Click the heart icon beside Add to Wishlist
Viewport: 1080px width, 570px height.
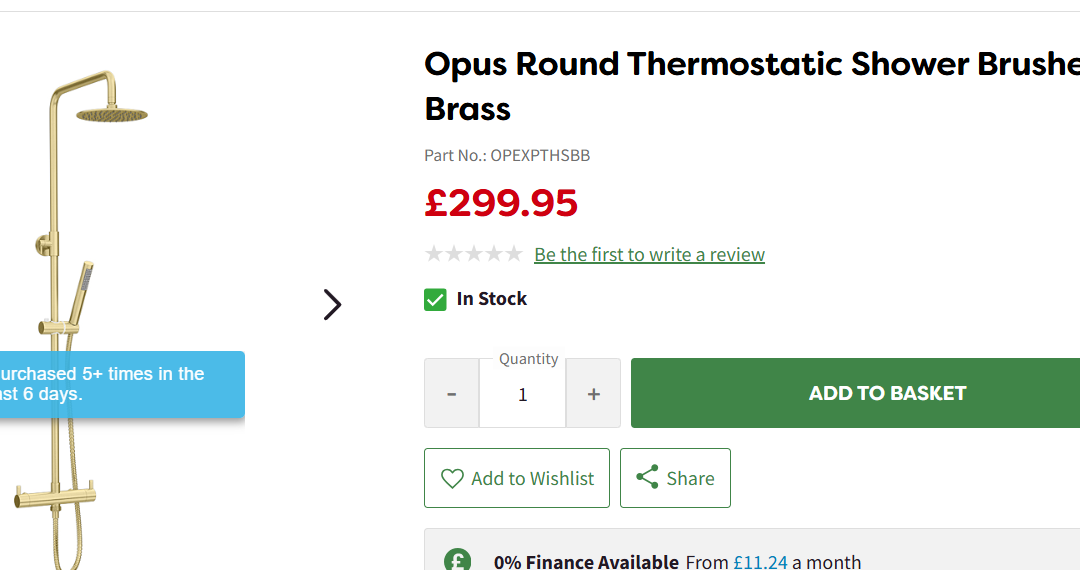click(x=452, y=478)
